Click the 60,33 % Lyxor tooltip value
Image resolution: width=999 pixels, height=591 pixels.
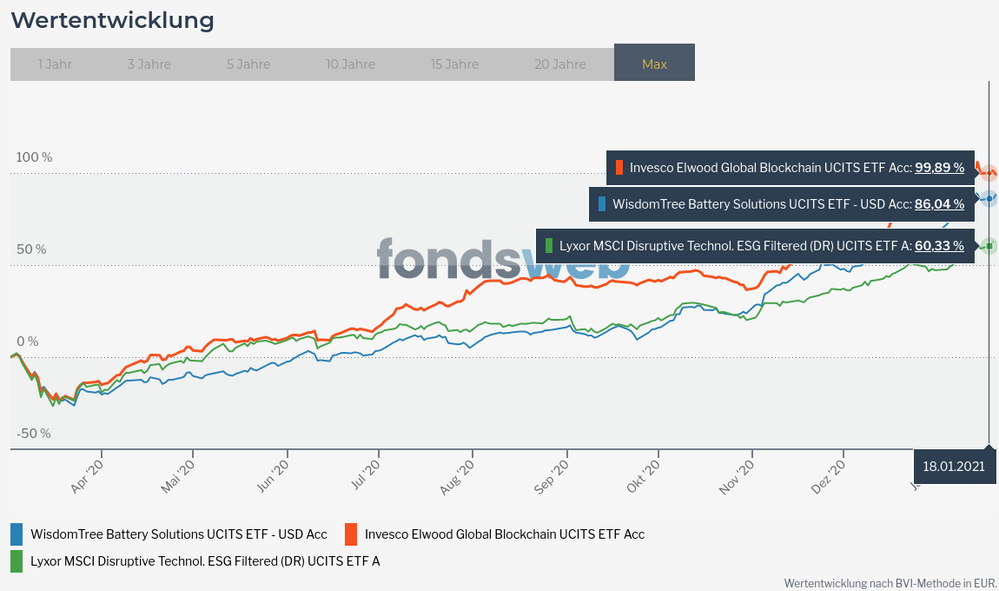[940, 245]
